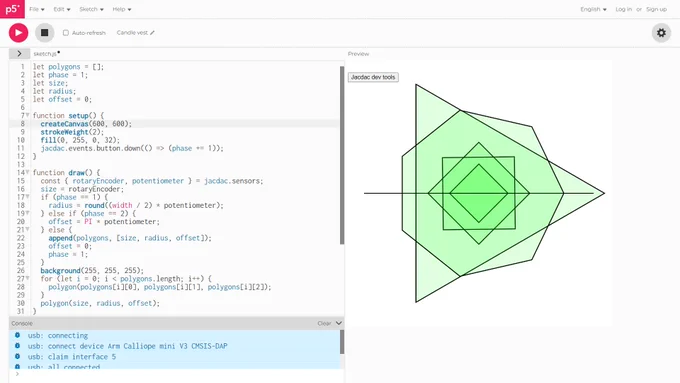Fold the else block at line 21
Image resolution: width=680 pixels, height=383 pixels.
pyautogui.click(x=27, y=229)
